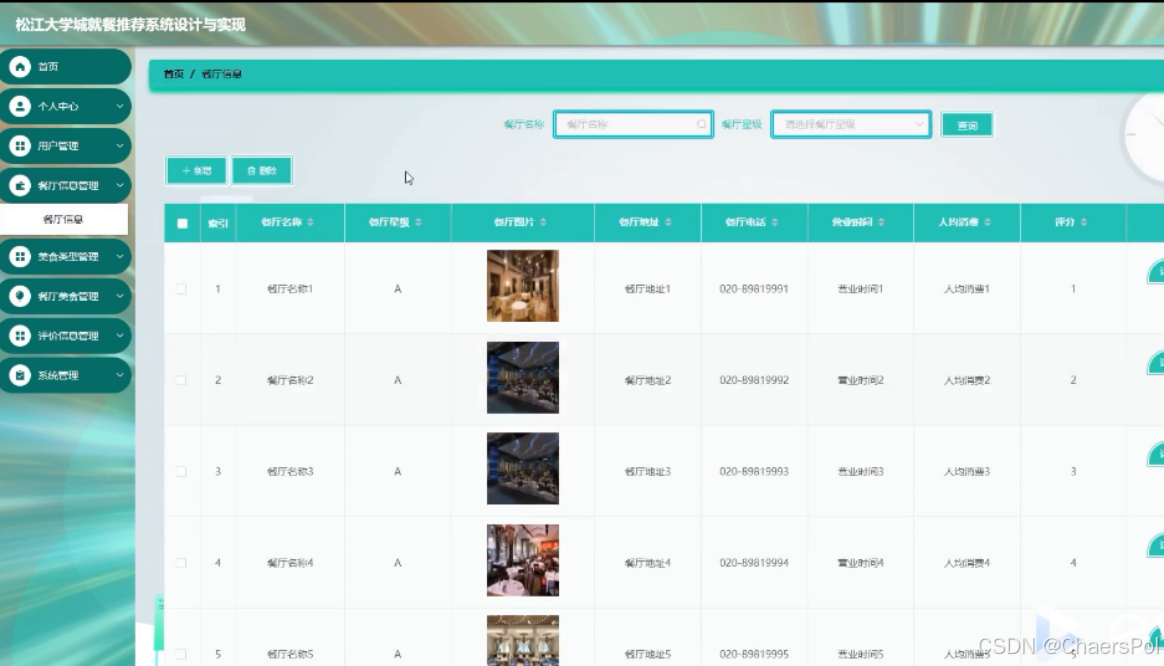Open the 美食类型管理 sidebar menu label

68,257
